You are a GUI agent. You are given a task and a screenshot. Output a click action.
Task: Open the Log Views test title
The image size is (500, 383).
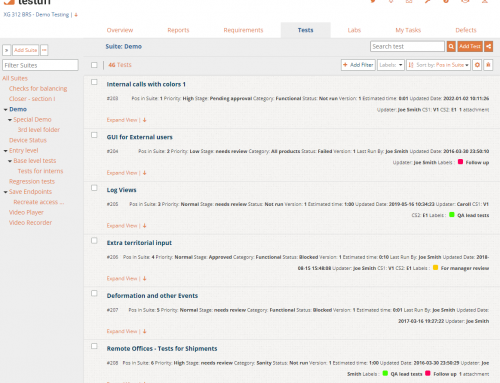(121, 190)
